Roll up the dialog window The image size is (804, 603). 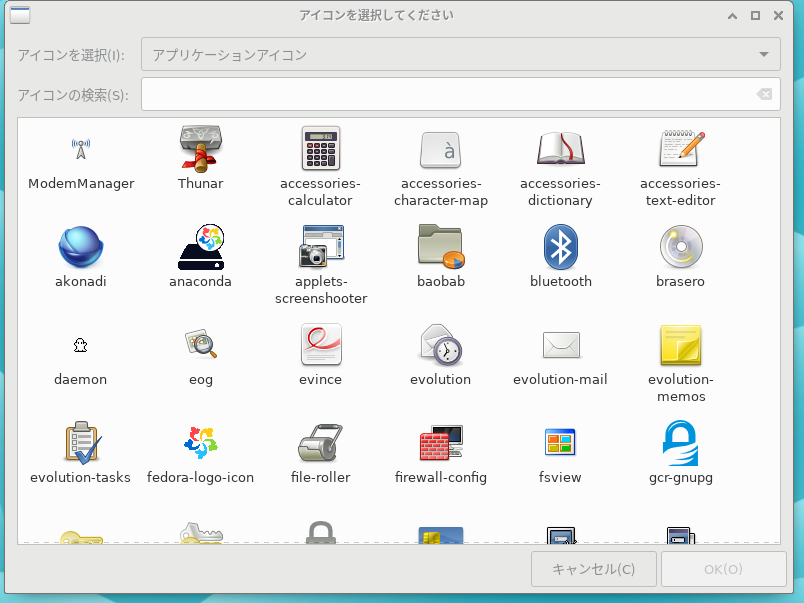click(x=733, y=16)
